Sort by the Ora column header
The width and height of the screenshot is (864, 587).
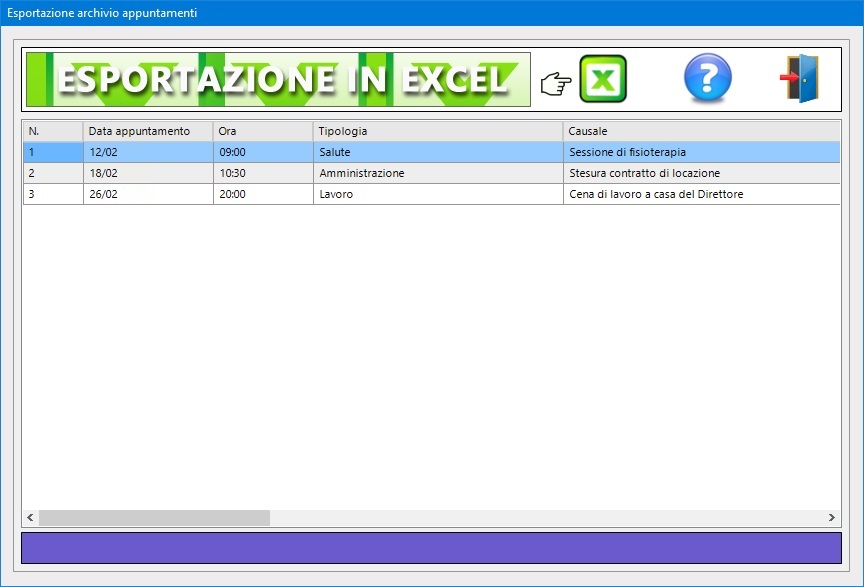(x=263, y=131)
